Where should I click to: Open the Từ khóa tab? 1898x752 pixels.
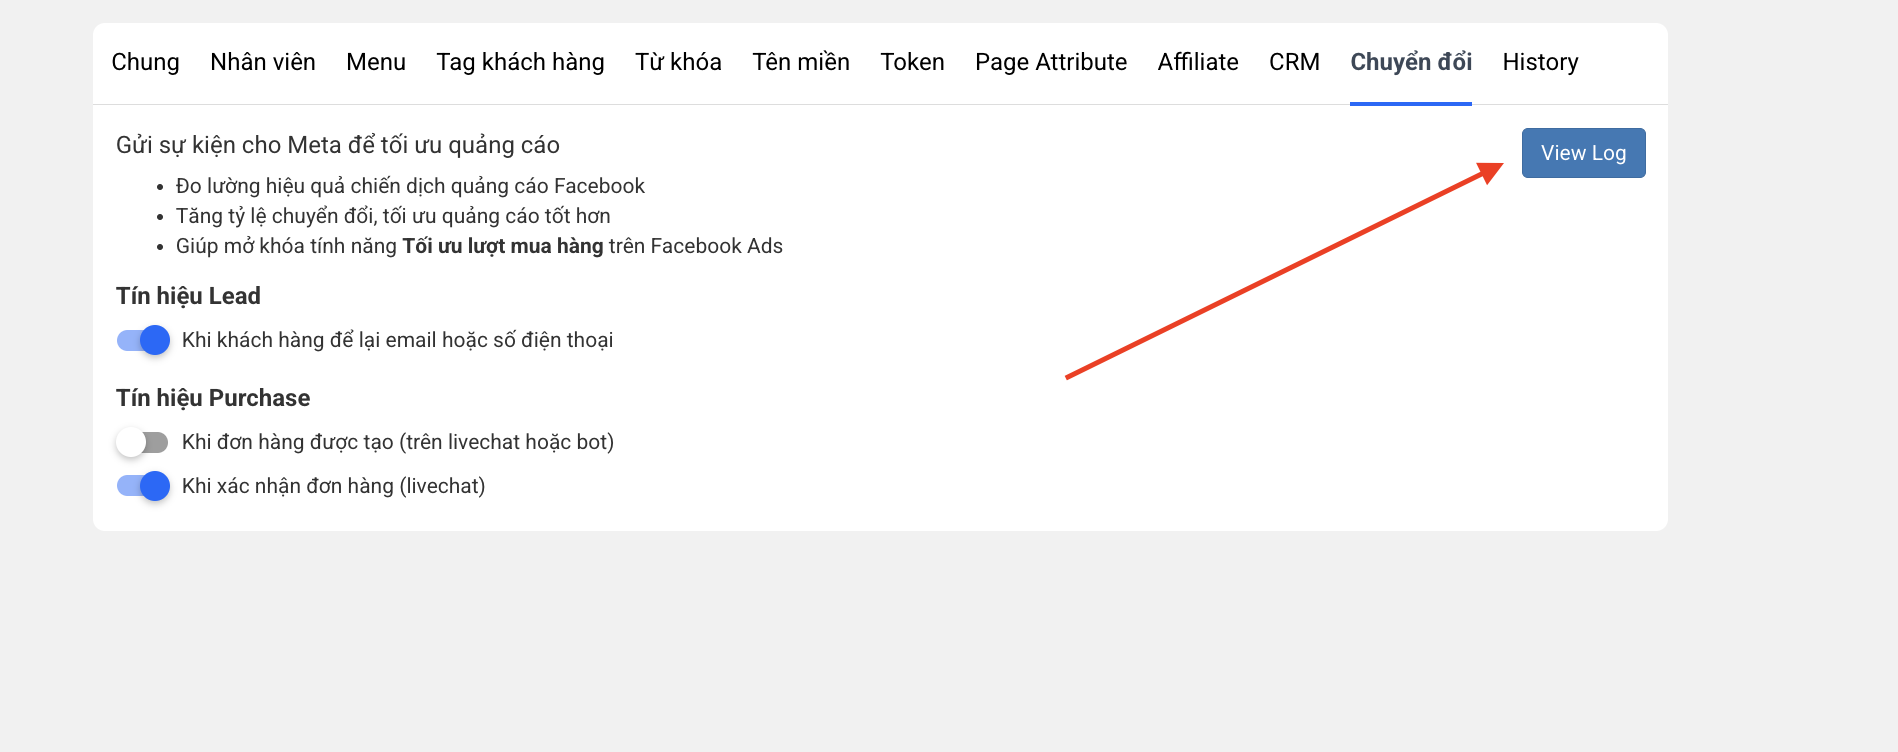(678, 62)
